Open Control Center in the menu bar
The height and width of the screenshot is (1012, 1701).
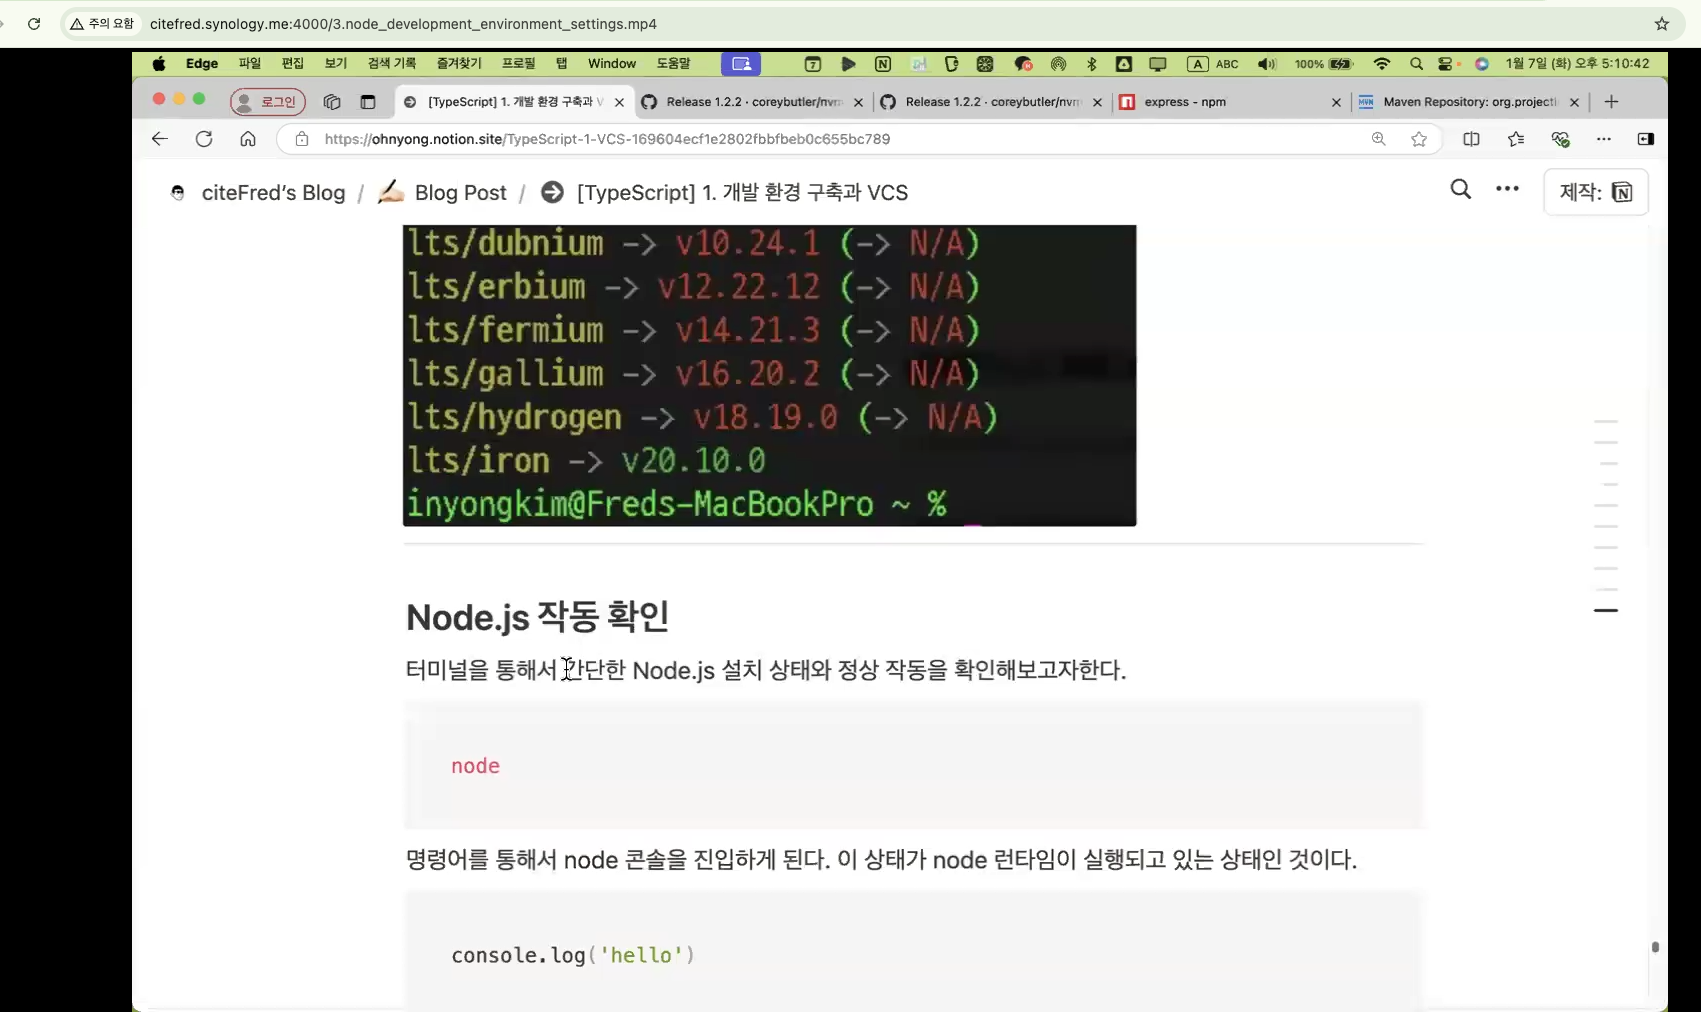(x=1447, y=64)
